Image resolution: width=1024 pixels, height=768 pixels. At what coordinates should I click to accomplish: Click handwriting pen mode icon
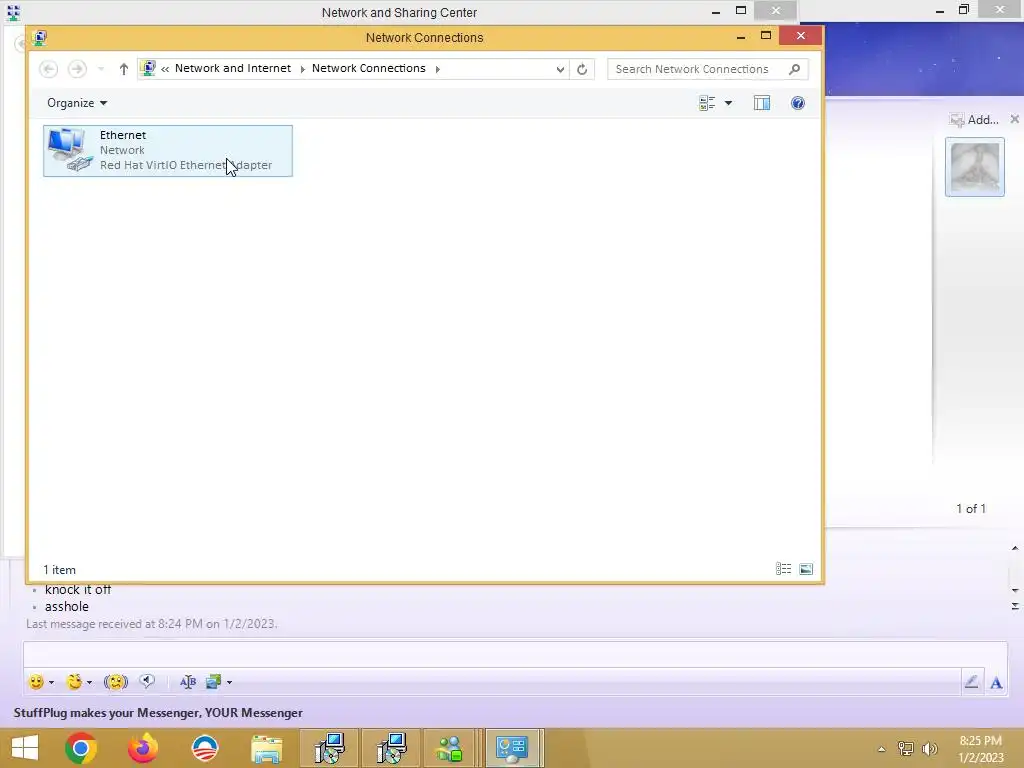pos(972,682)
